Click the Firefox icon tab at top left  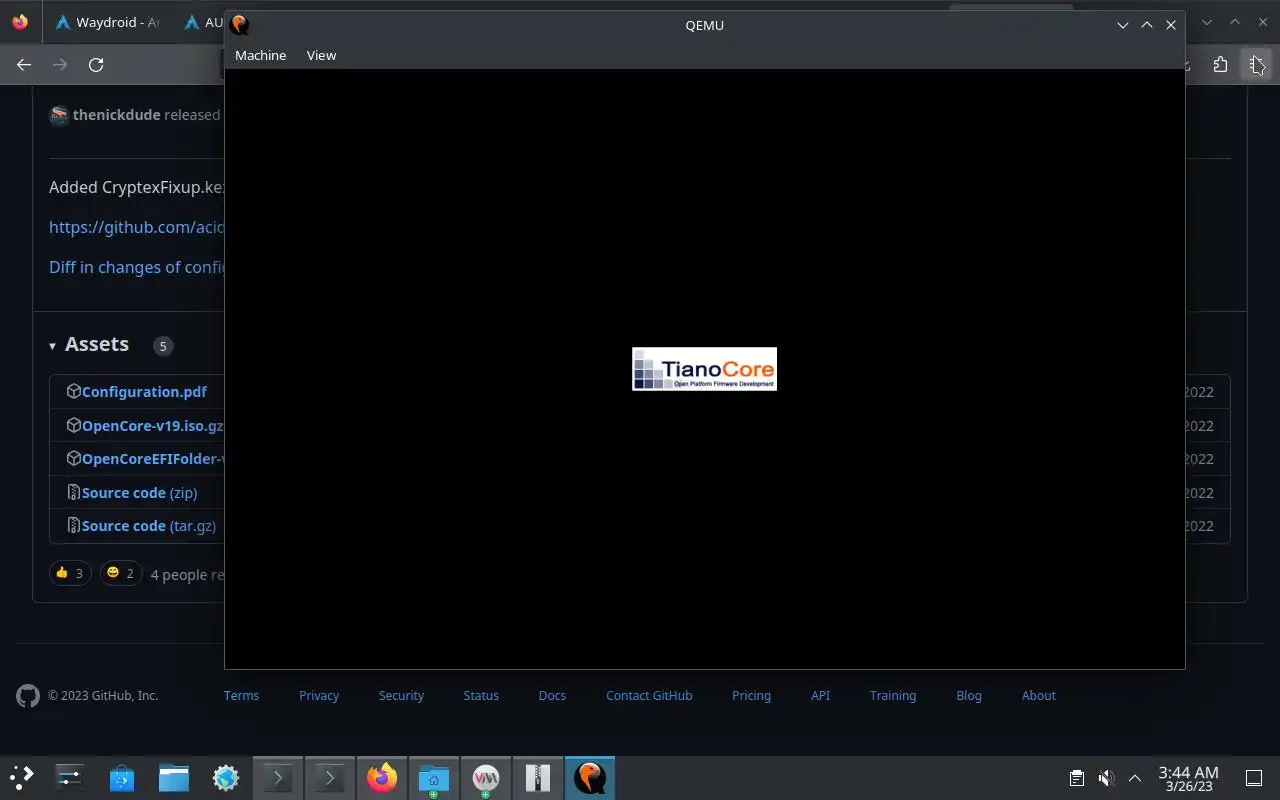tap(20, 22)
